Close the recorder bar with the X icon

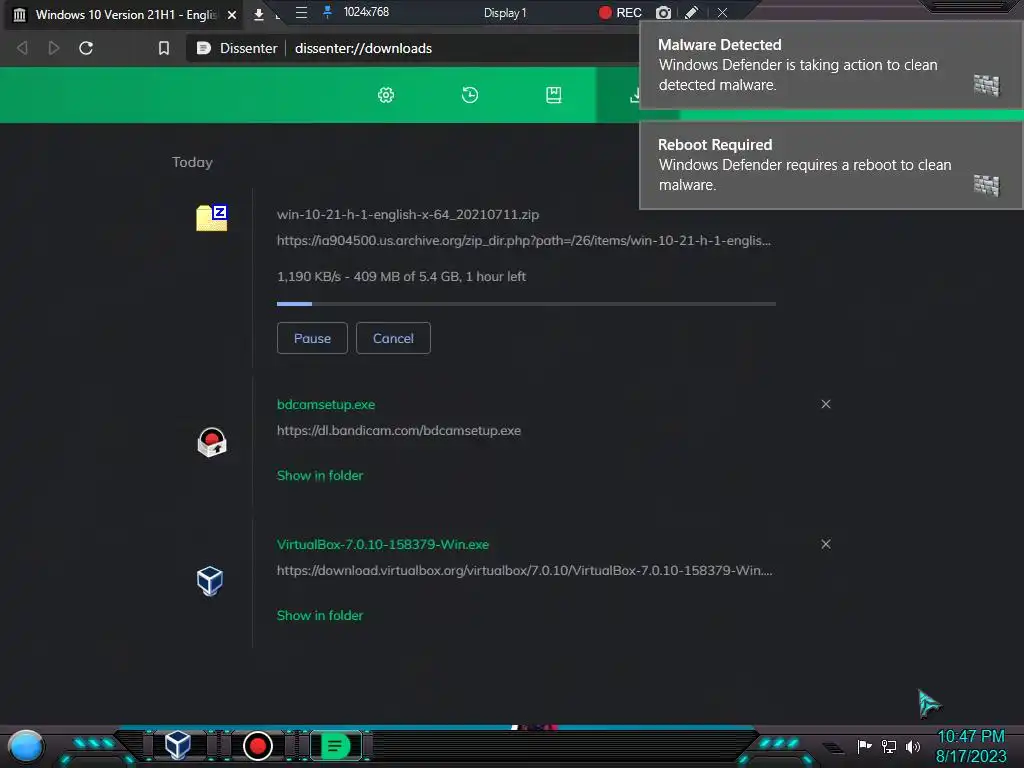722,12
